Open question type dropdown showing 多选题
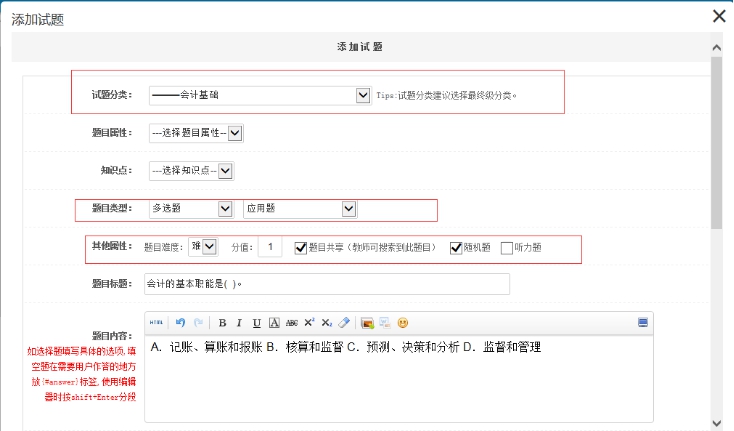734x431 pixels. [x=191, y=209]
